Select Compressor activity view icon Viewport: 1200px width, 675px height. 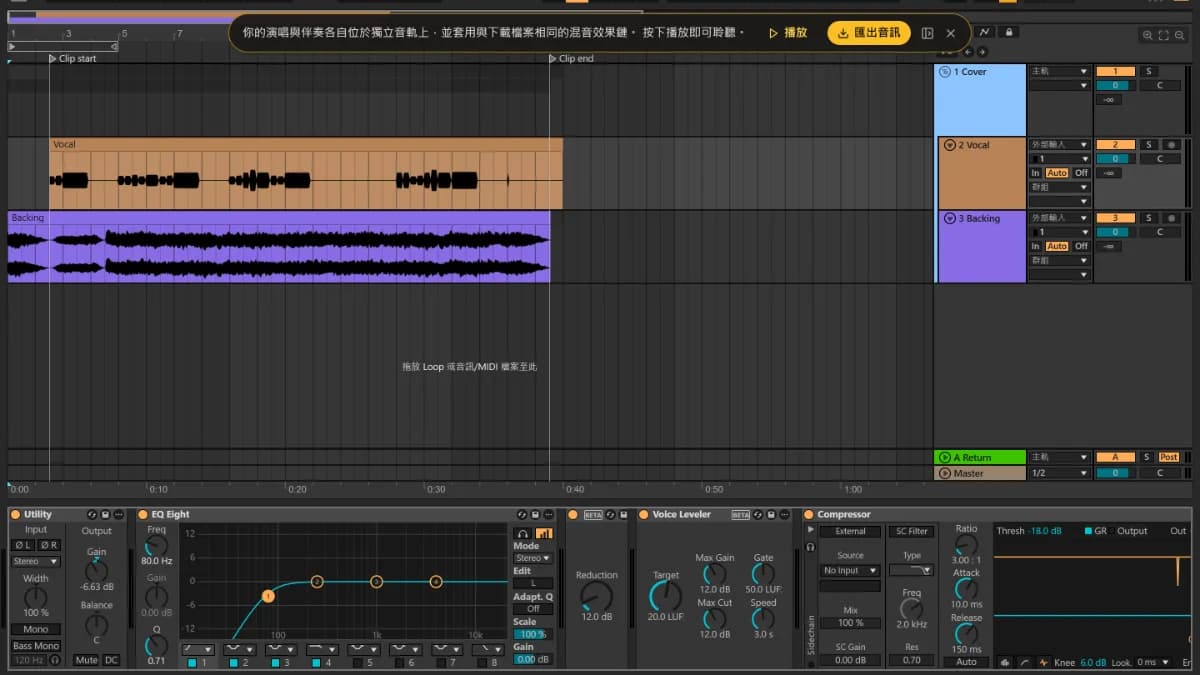click(x=1044, y=662)
